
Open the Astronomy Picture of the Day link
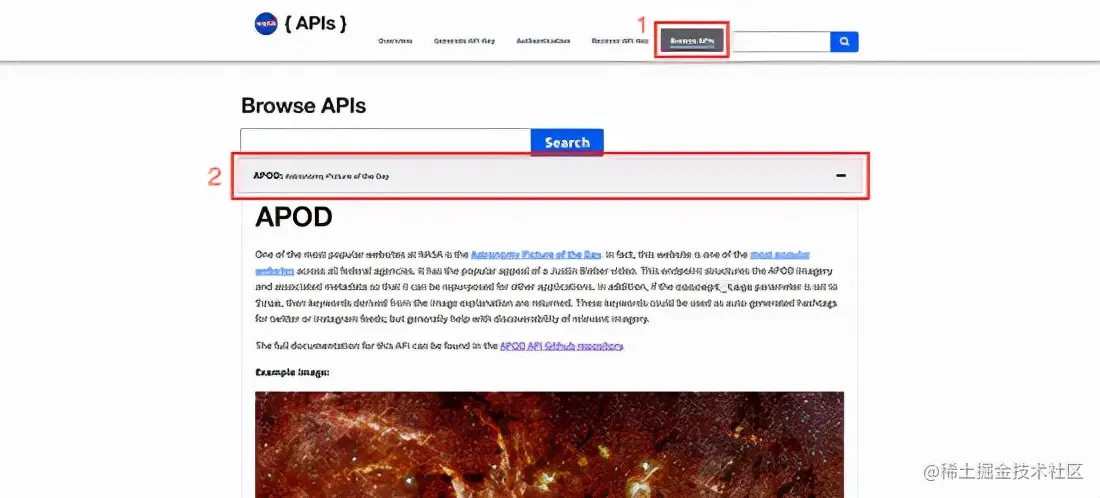point(536,255)
